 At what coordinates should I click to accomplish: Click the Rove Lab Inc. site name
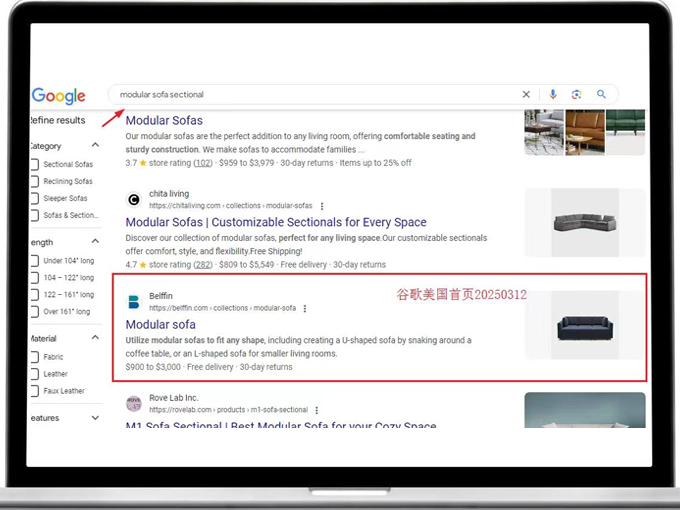[173, 398]
